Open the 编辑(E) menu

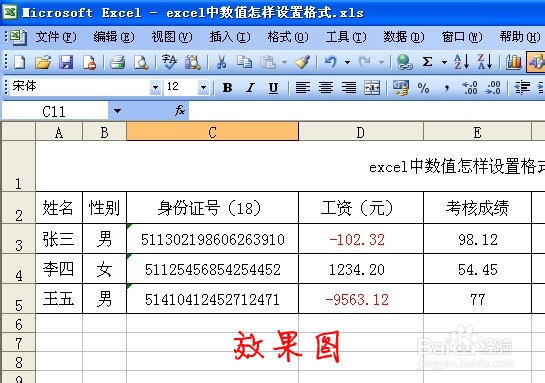pos(114,37)
